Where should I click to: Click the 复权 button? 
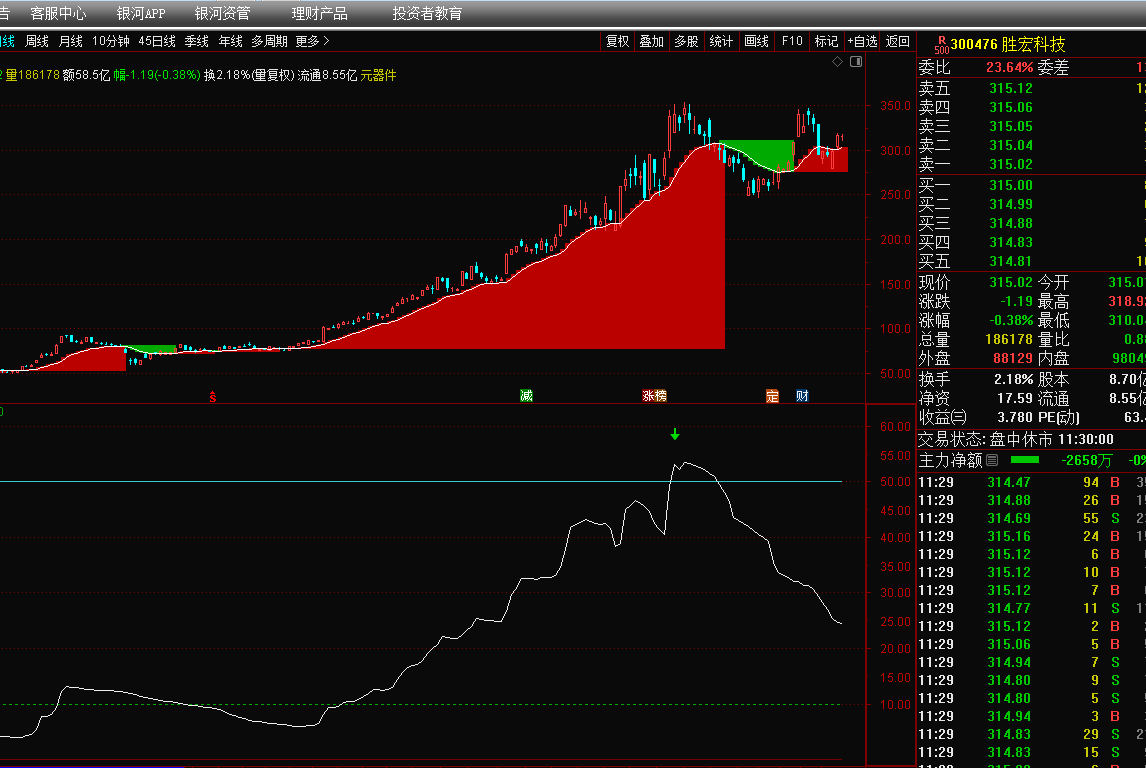tap(618, 41)
